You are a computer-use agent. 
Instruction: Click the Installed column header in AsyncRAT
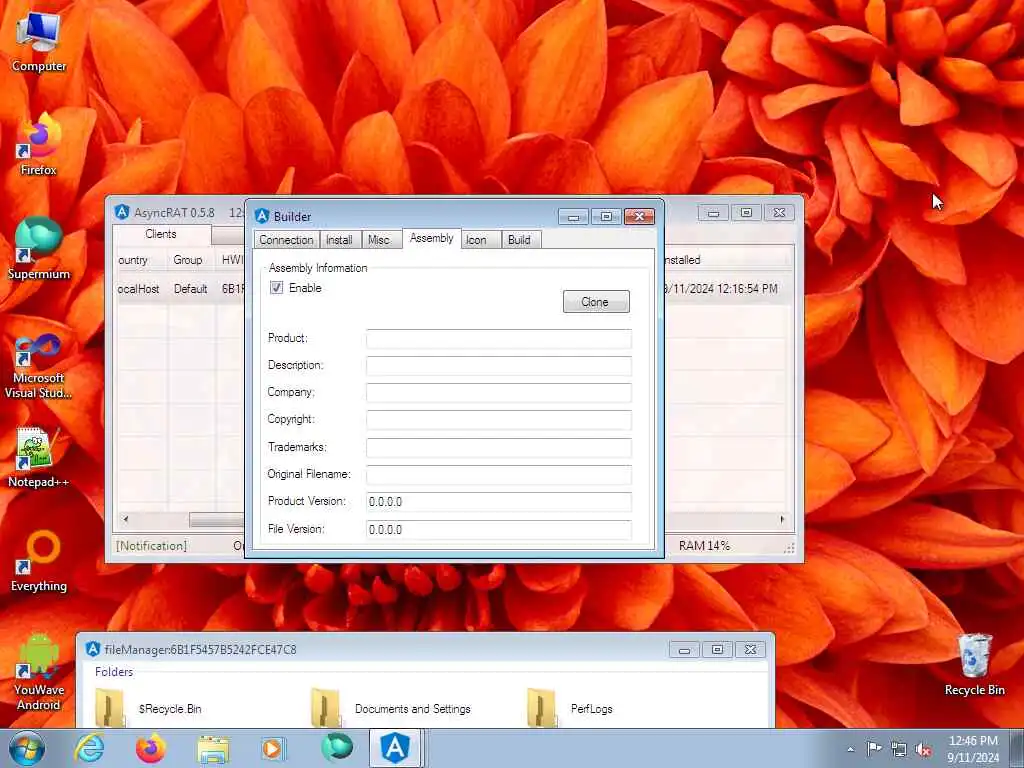[725, 260]
